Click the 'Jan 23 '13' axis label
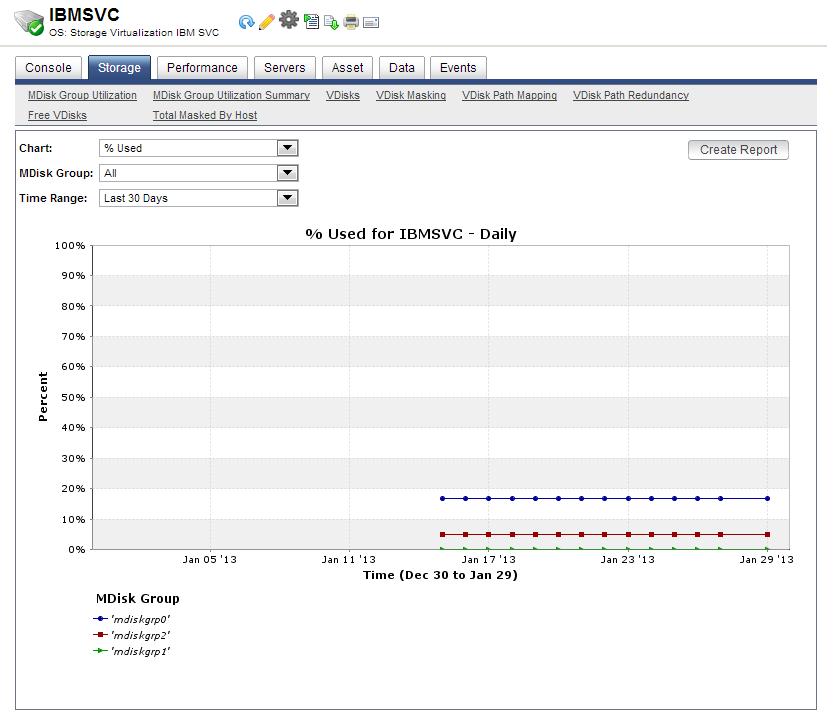The image size is (827, 724). [628, 559]
